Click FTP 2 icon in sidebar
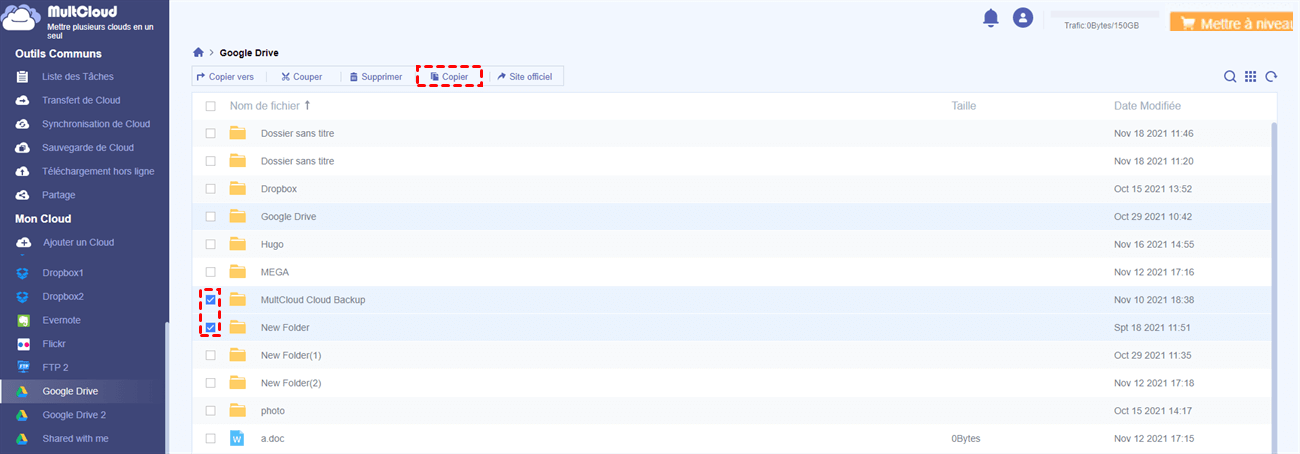Screen dimensions: 1300x454 pyautogui.click(x=23, y=367)
